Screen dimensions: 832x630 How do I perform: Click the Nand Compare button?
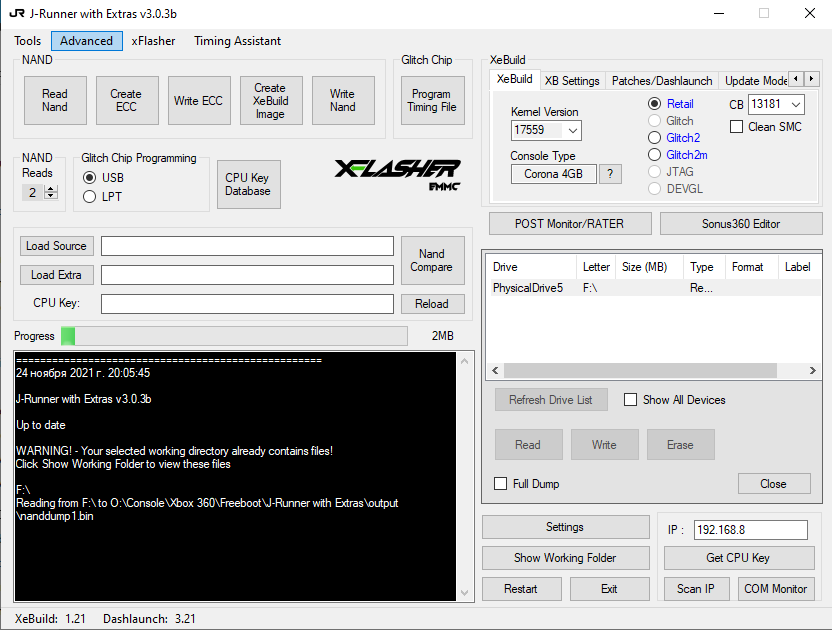[432, 260]
